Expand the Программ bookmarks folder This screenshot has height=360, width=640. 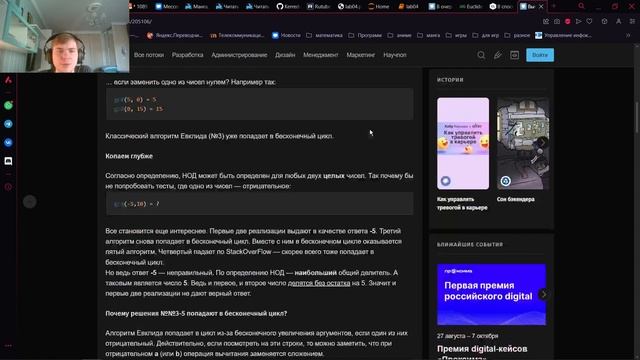pos(365,36)
